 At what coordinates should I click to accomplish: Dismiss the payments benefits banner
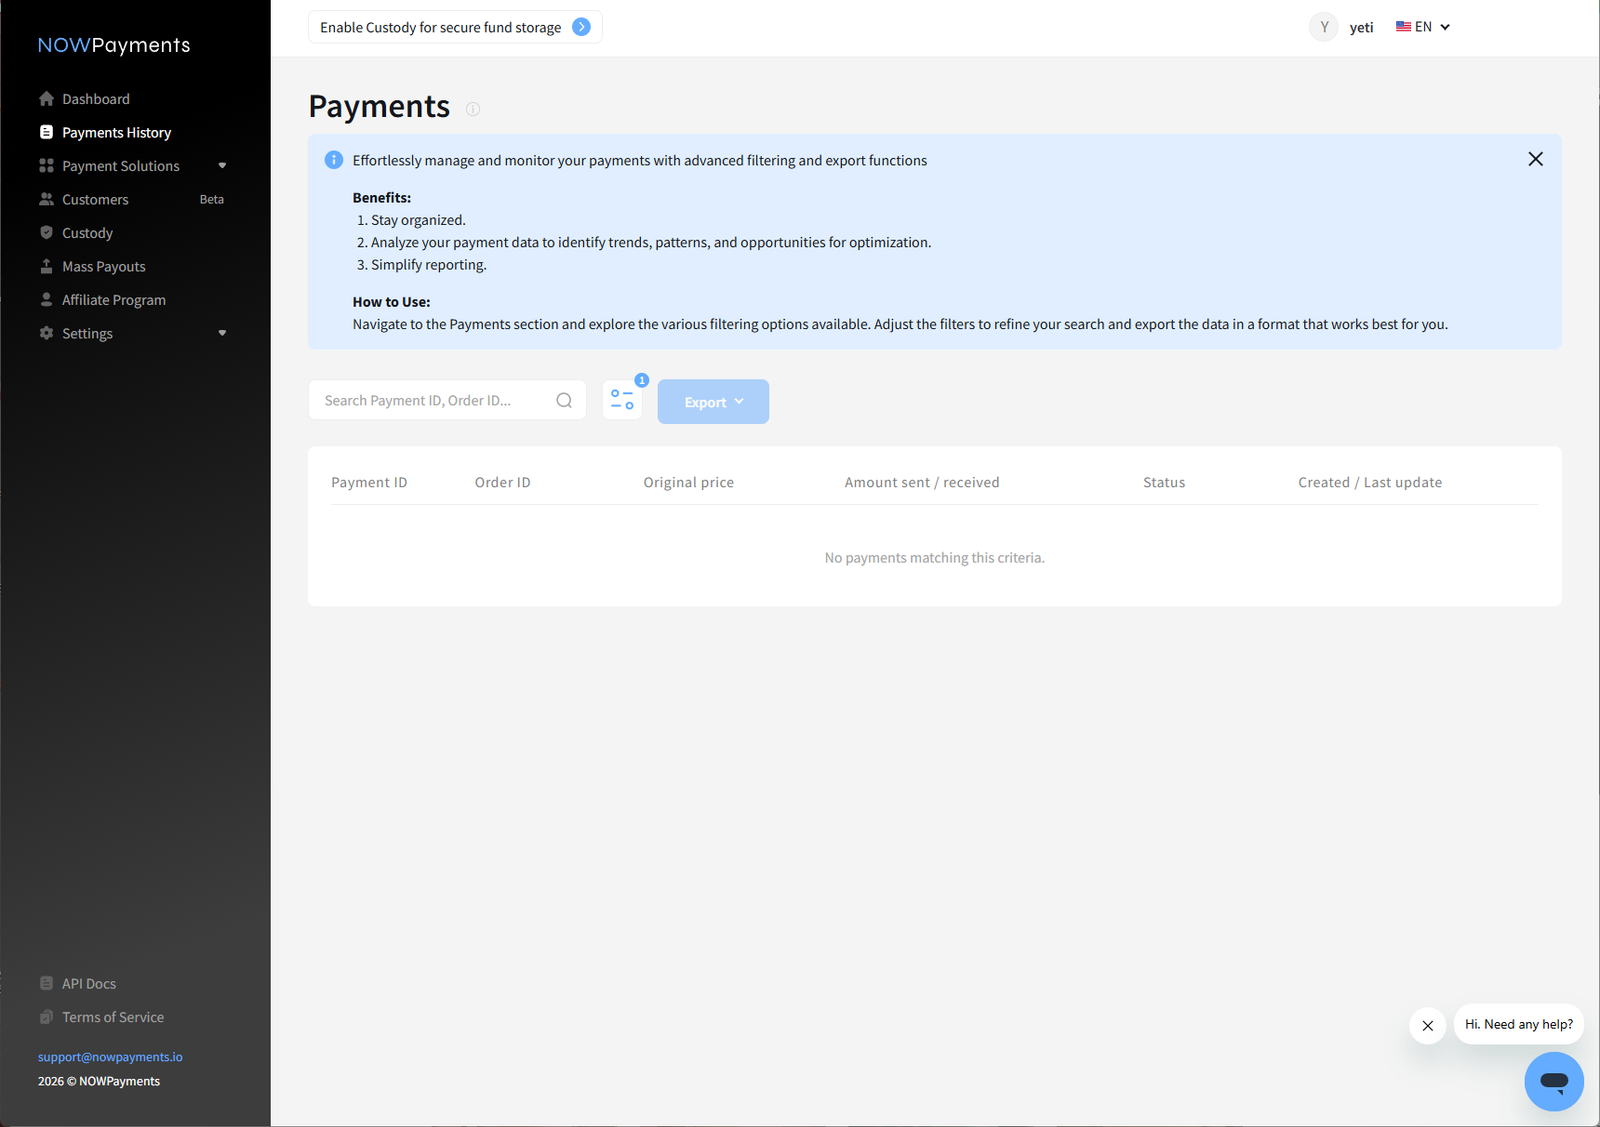coord(1535,158)
